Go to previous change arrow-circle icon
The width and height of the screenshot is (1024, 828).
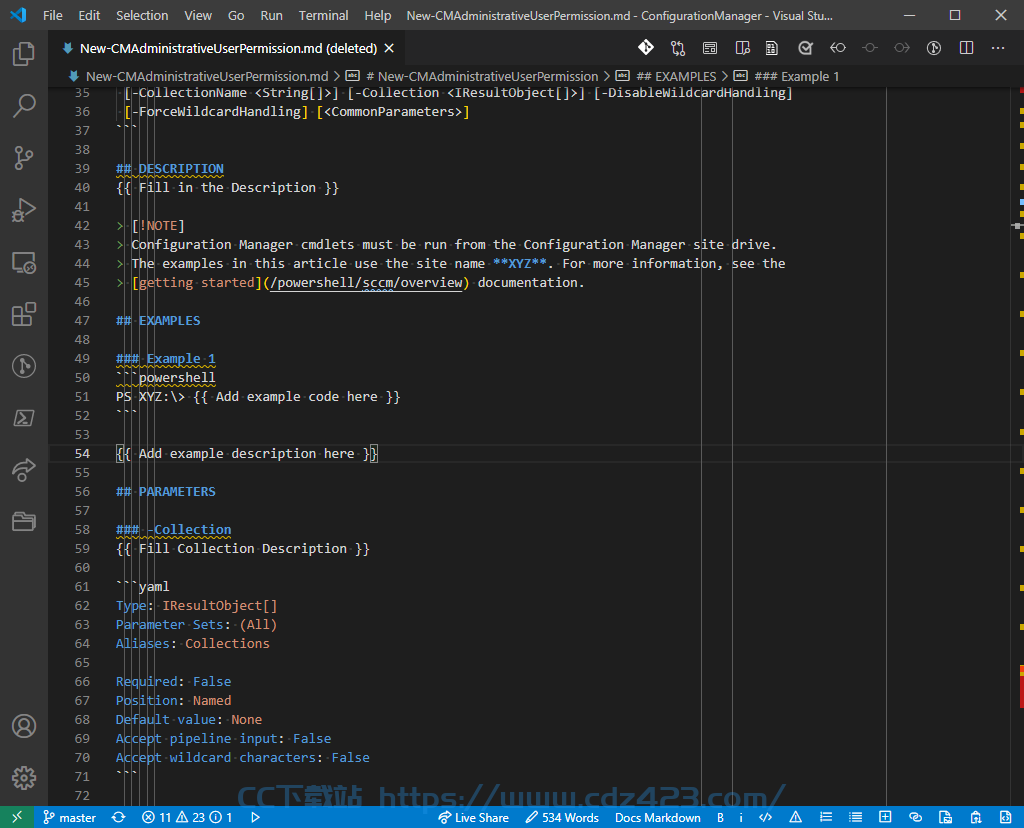[x=837, y=48]
